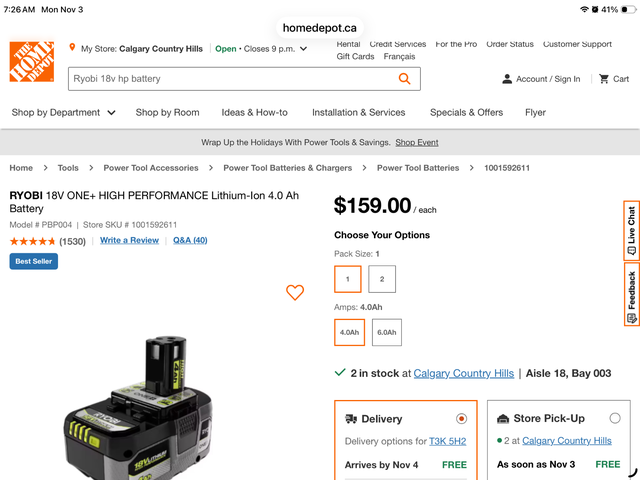This screenshot has height=480, width=640.
Task: Click the Home breadcrumb
Action: 21,168
